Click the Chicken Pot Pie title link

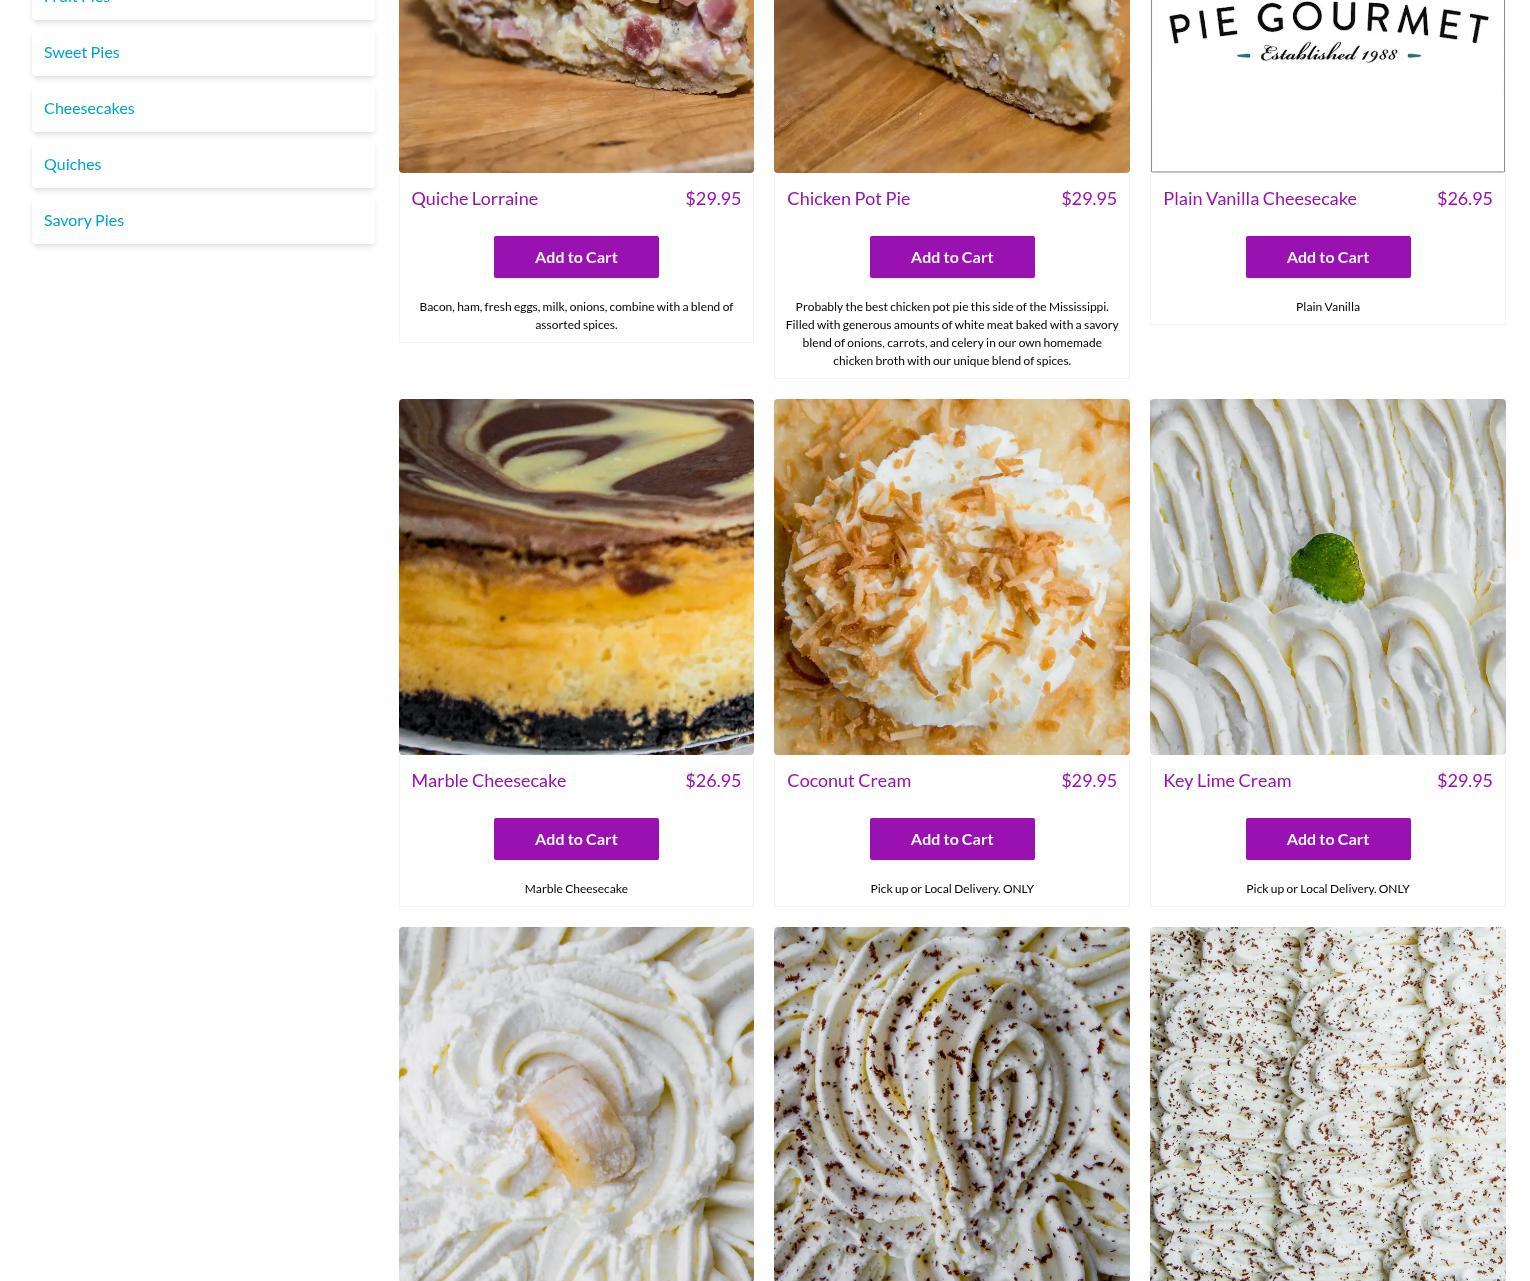tap(848, 198)
